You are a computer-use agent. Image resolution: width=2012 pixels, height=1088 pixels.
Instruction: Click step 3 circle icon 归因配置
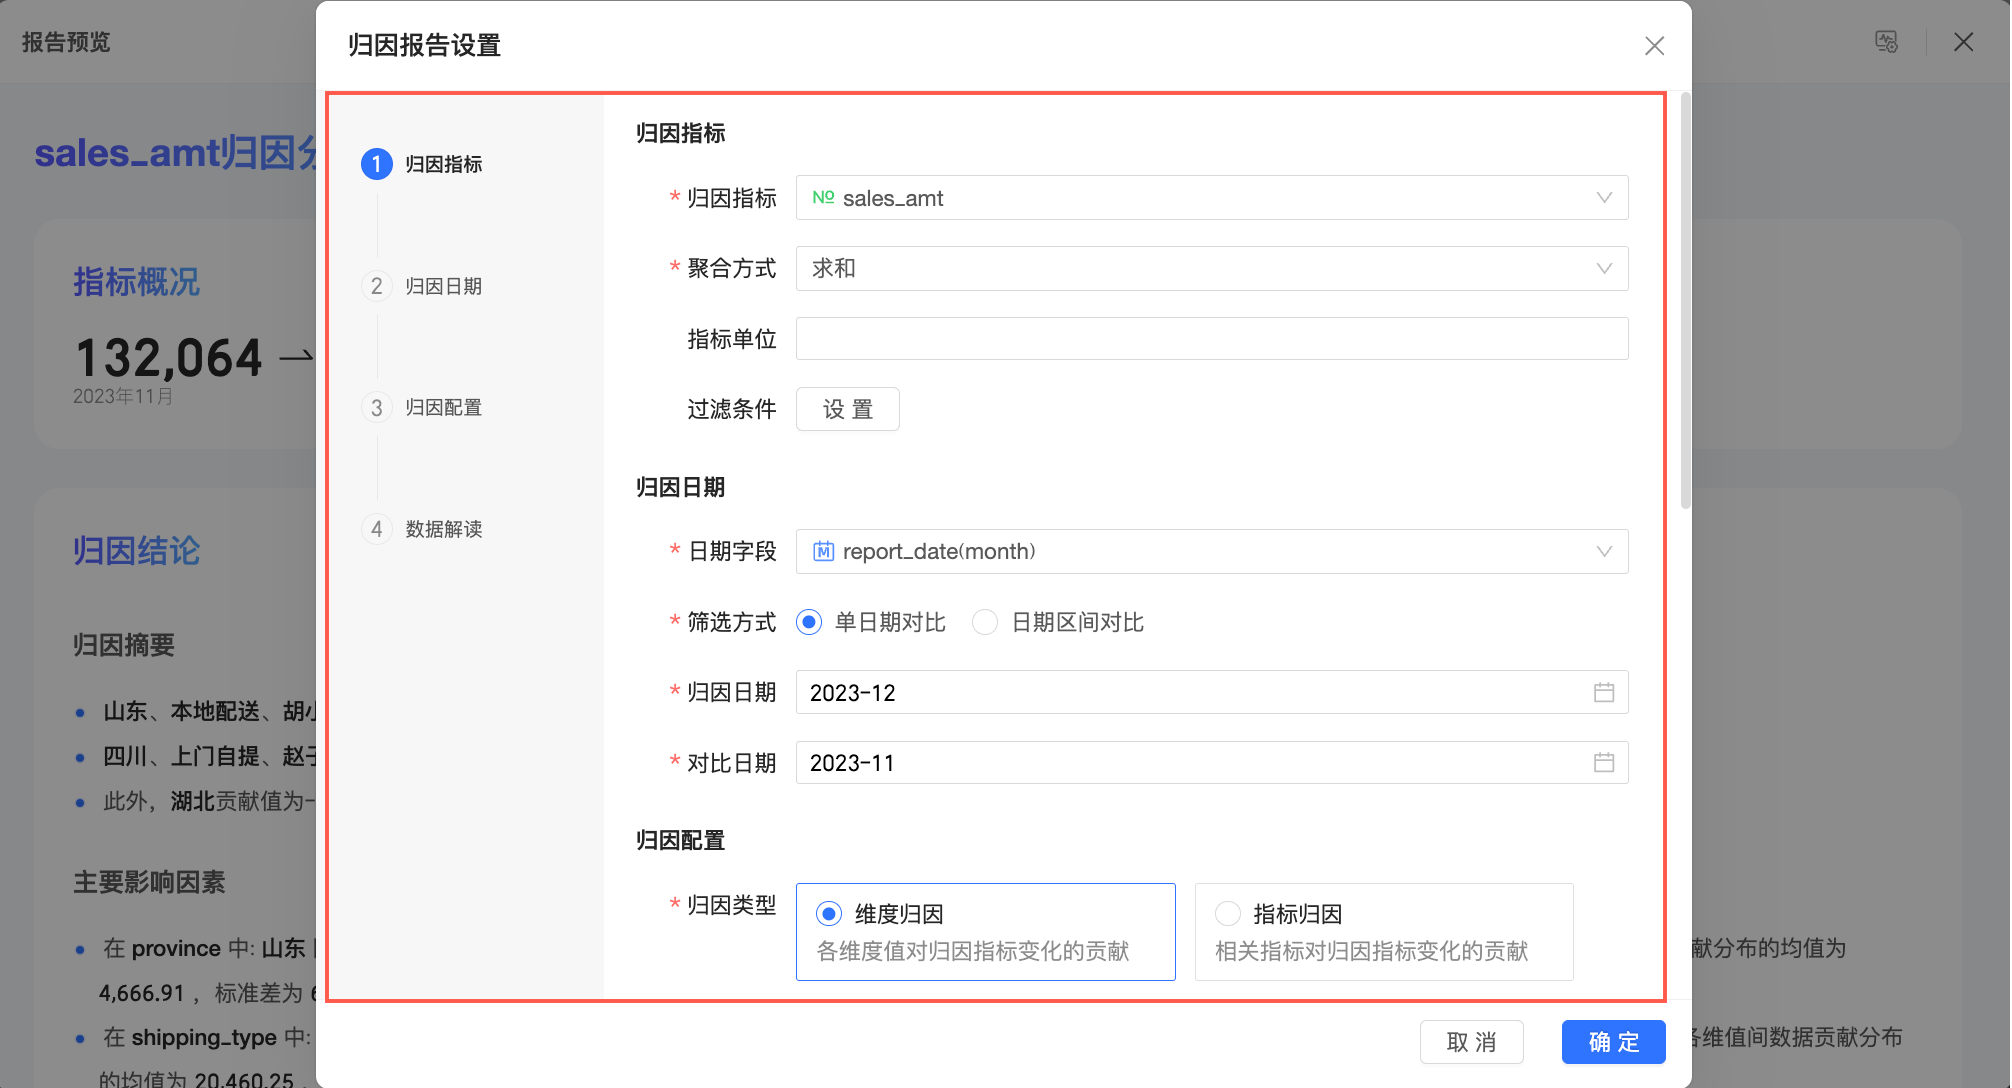[377, 408]
